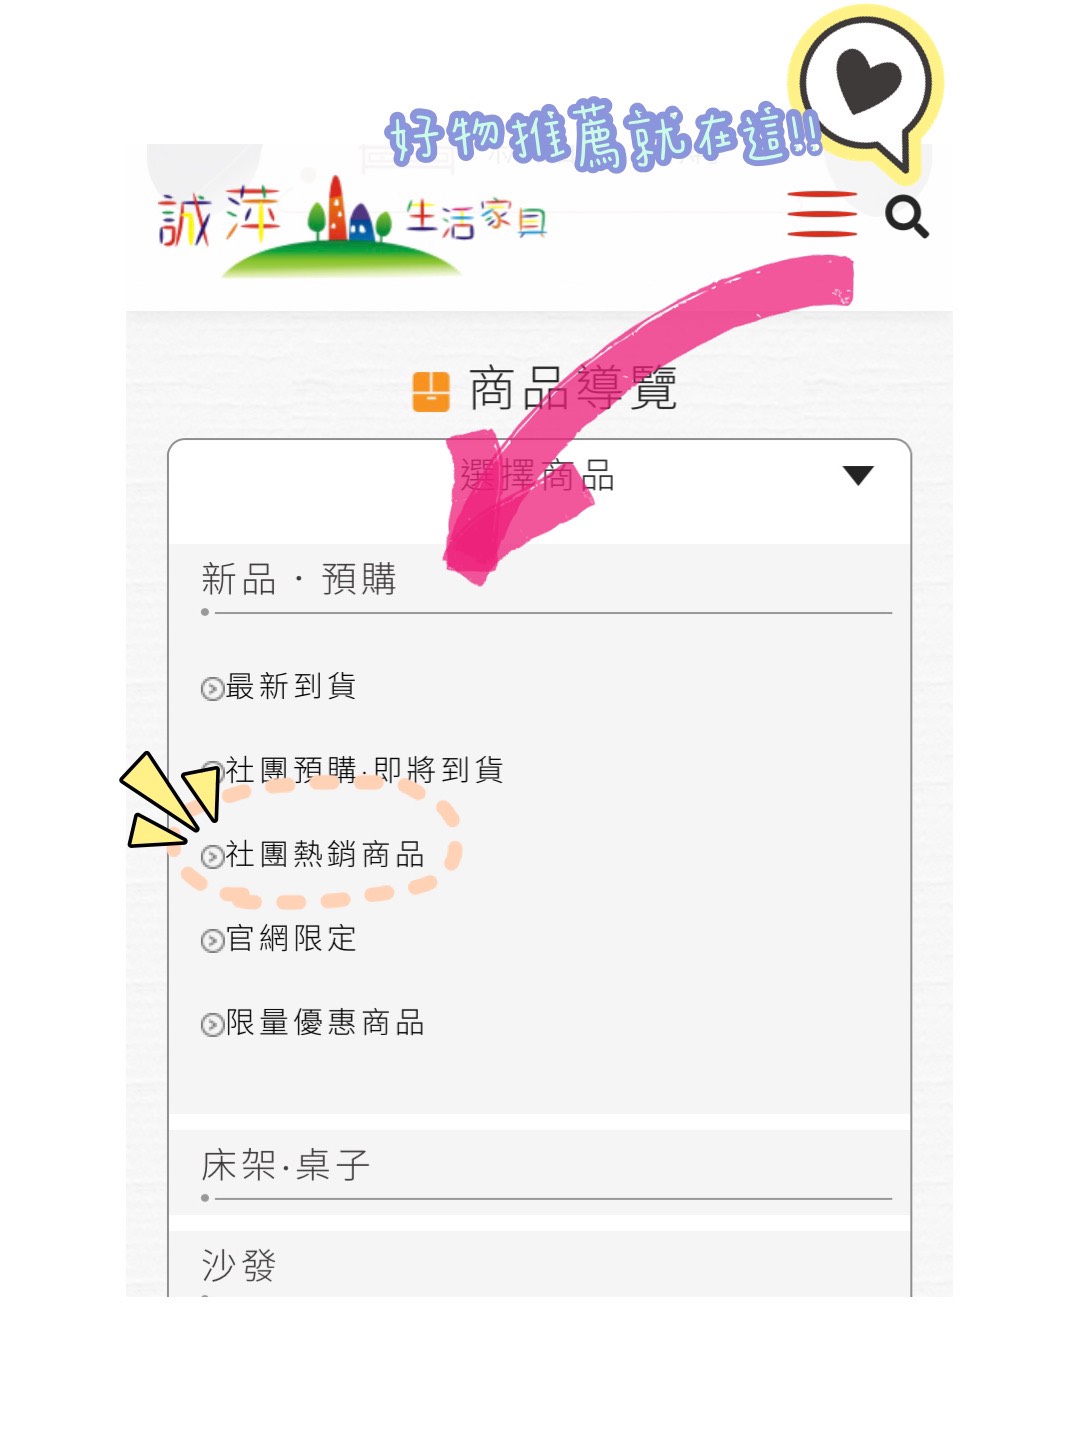Click the 商品導覽 heading text
The image size is (1080, 1441).
(x=573, y=389)
